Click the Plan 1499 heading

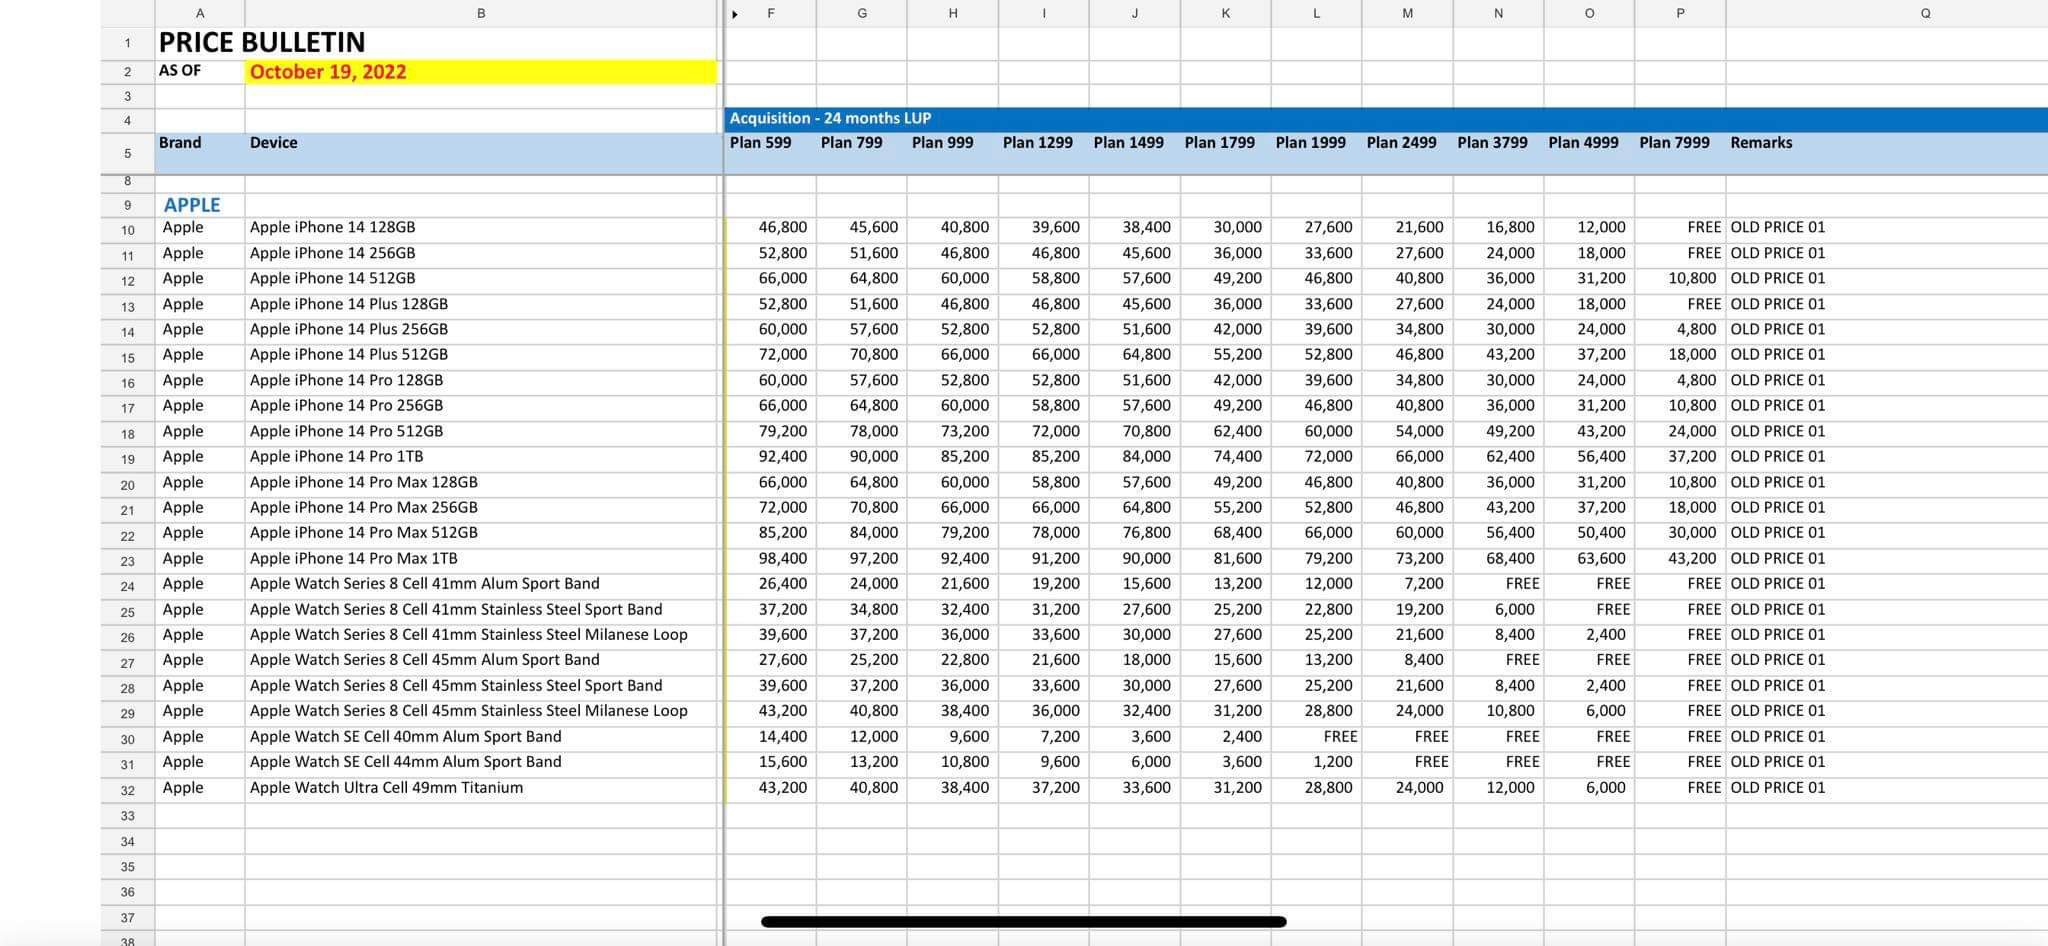(x=1128, y=143)
